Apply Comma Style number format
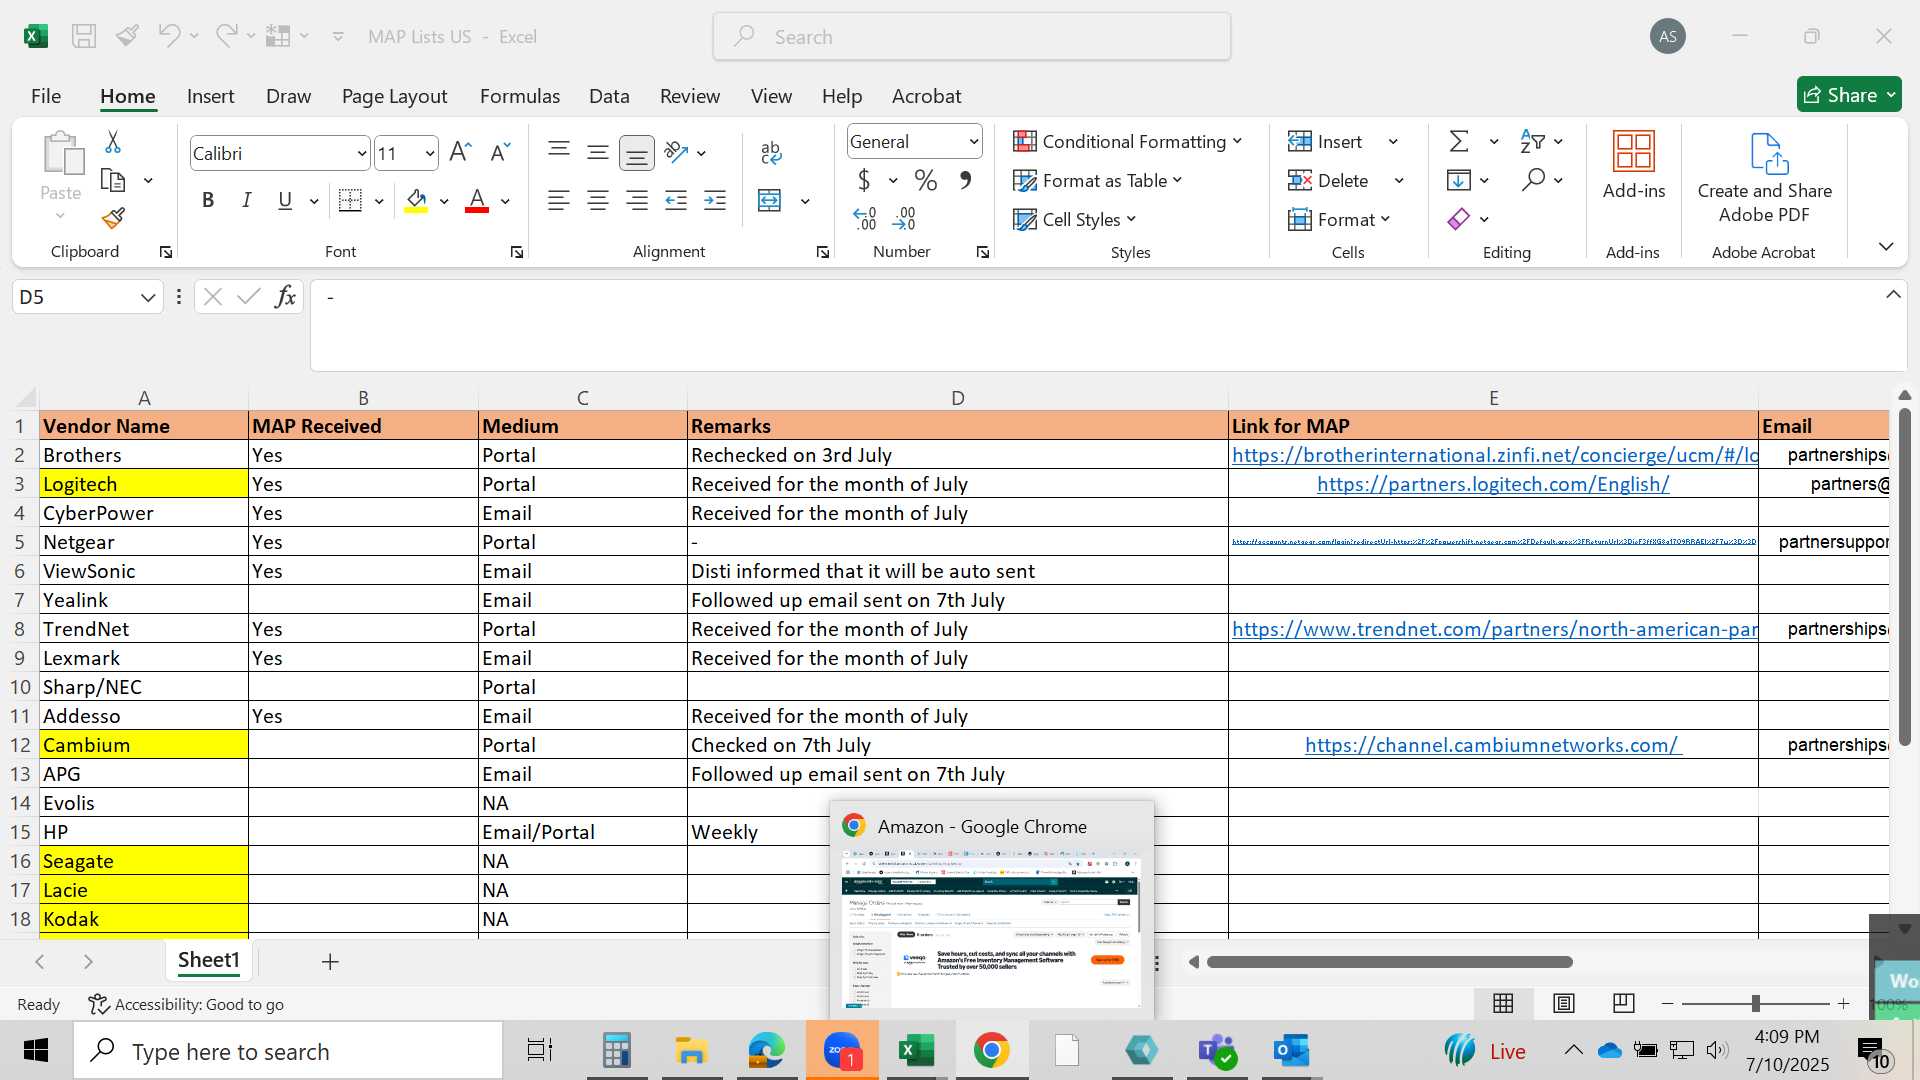This screenshot has height=1080, width=1920. (965, 181)
